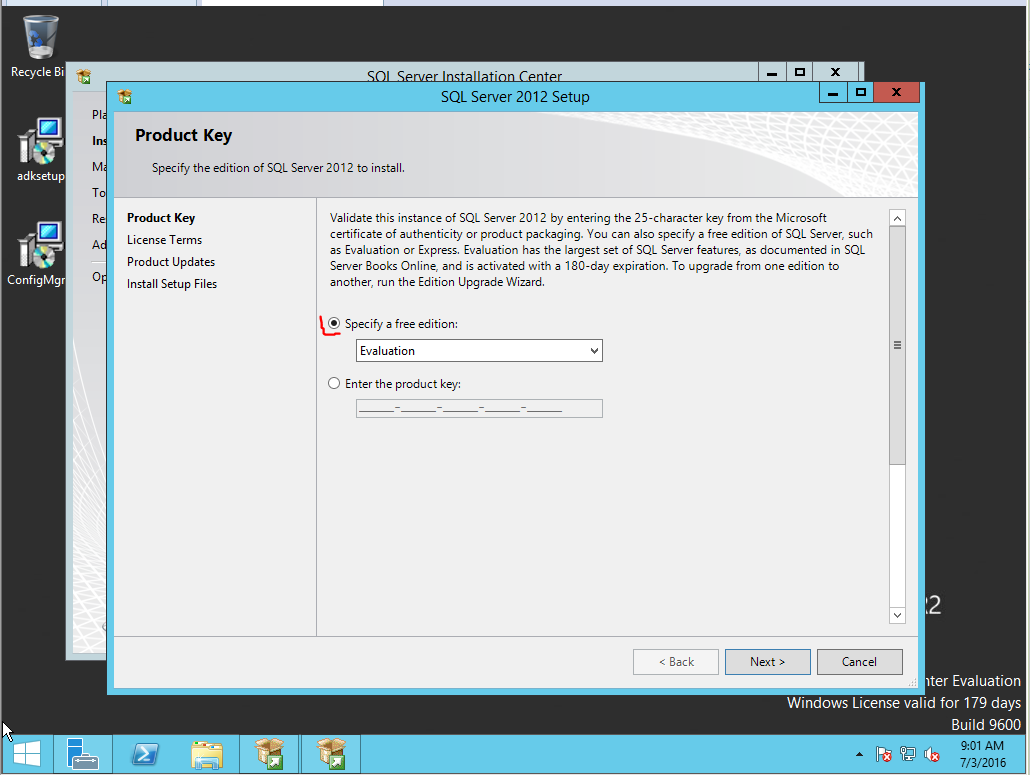
Task: Launch Server Manager from the taskbar
Action: pyautogui.click(x=82, y=754)
